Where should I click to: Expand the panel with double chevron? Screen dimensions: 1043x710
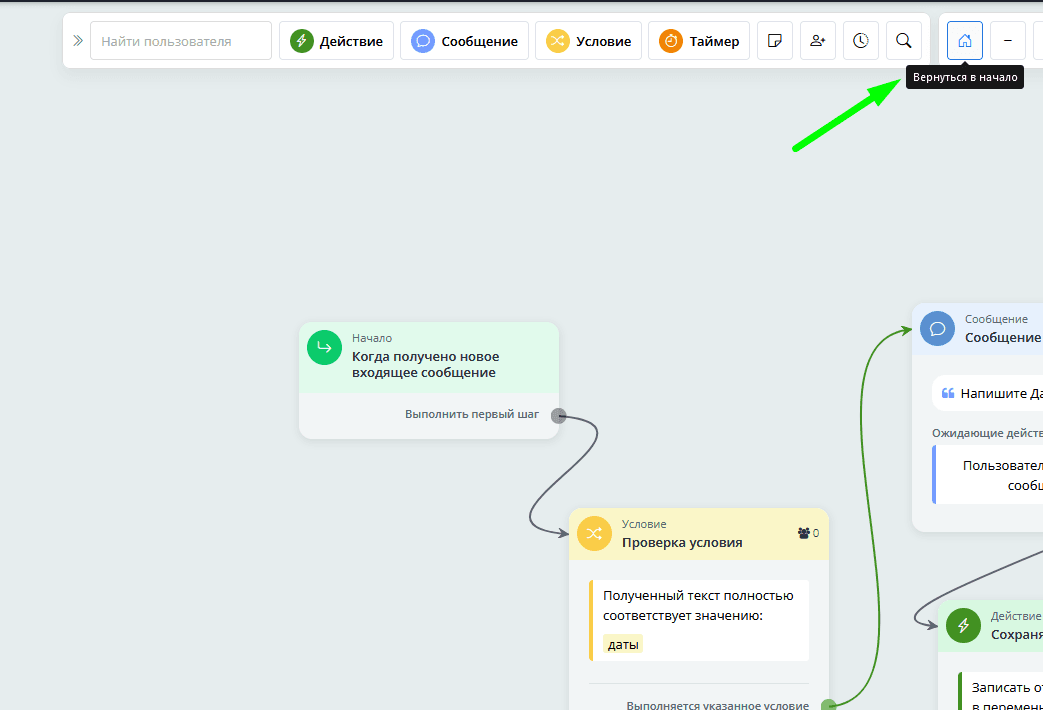point(78,41)
